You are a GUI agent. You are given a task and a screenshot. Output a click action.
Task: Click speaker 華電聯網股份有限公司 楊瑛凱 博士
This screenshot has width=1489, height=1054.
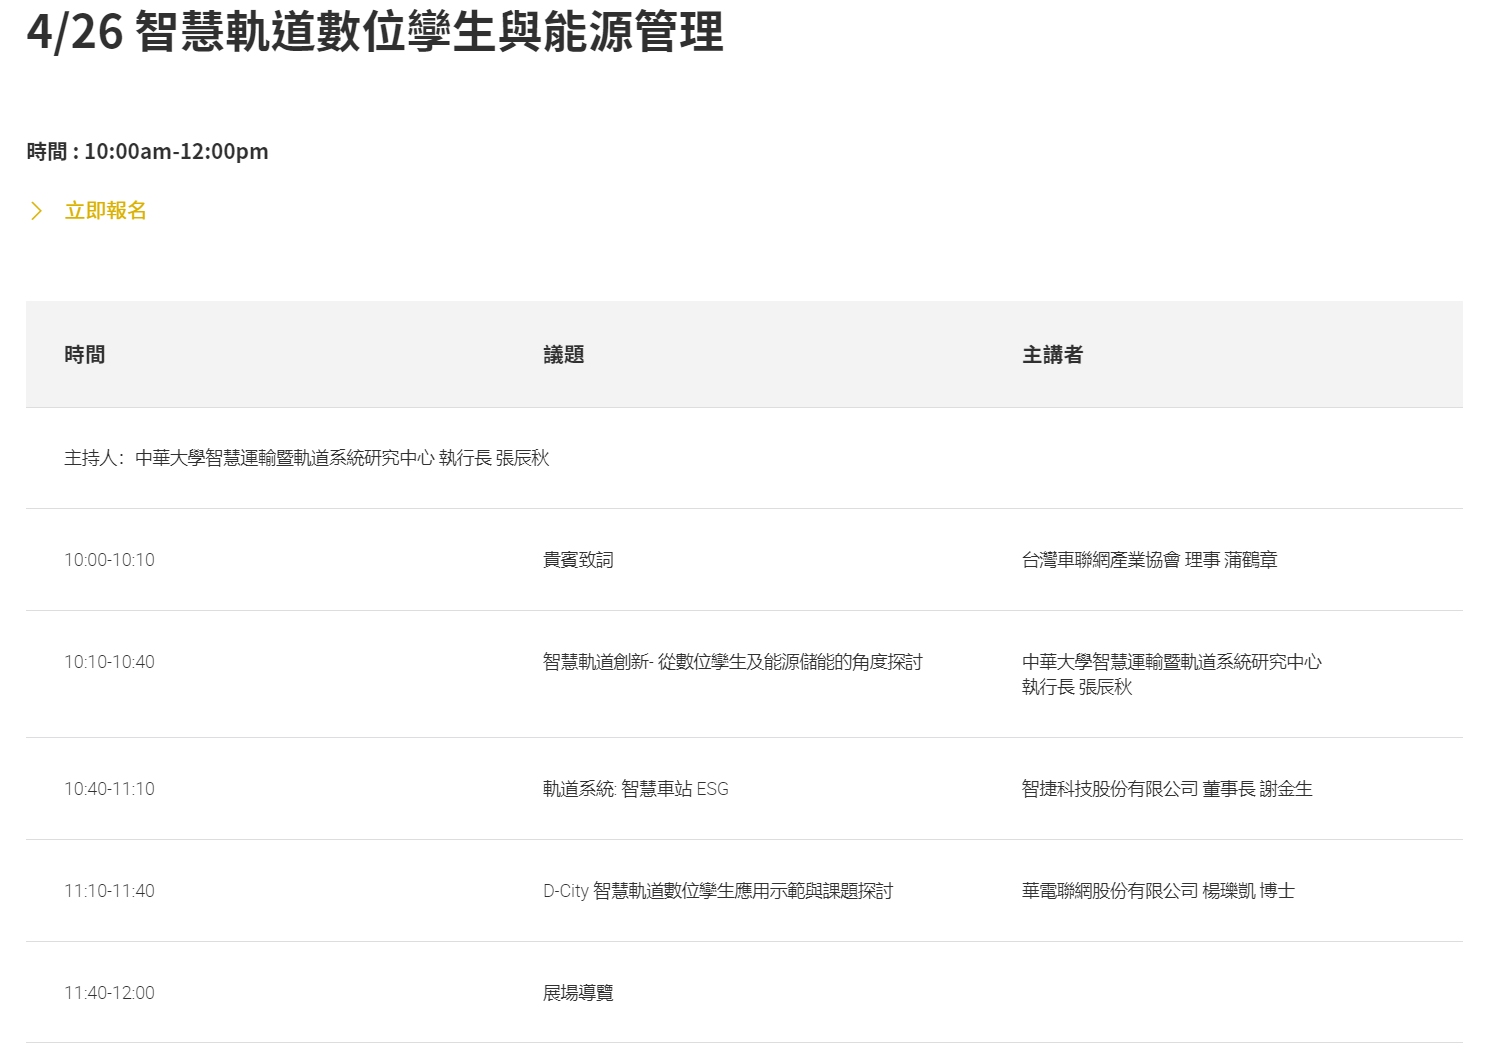1158,891
